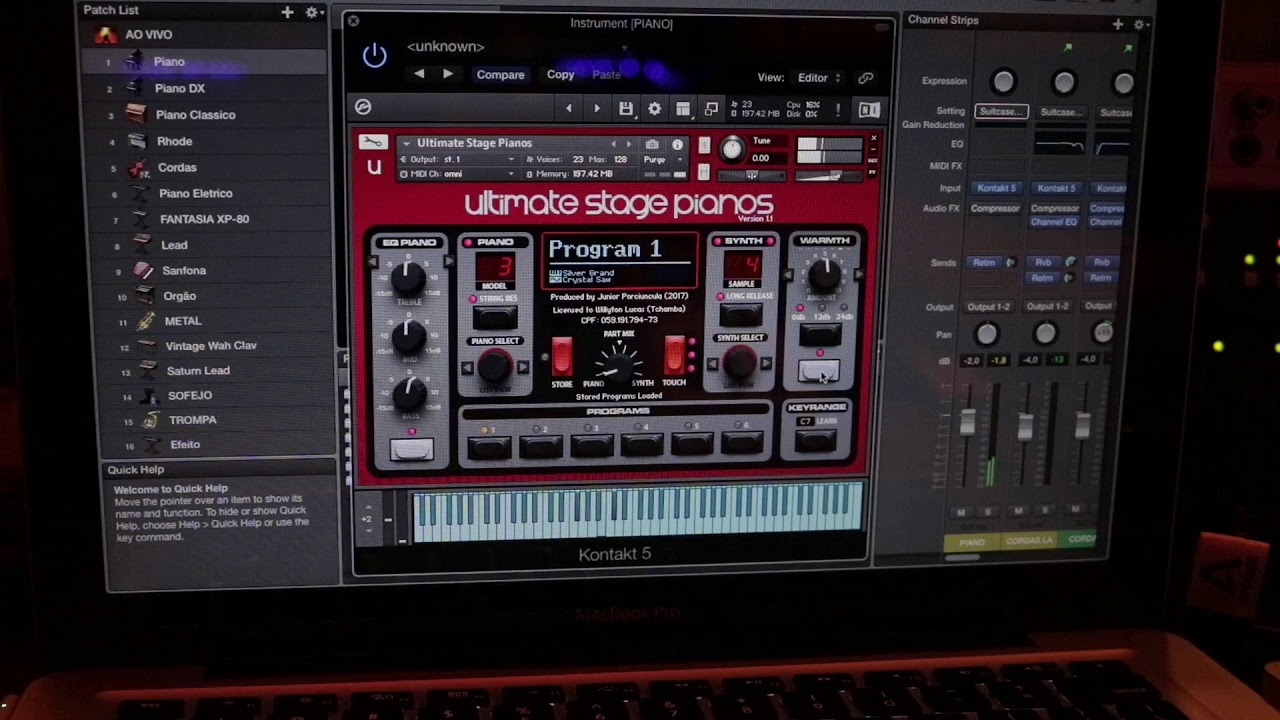Screen dimensions: 1280x720
Task: Click the Tune knob
Action: 732,150
